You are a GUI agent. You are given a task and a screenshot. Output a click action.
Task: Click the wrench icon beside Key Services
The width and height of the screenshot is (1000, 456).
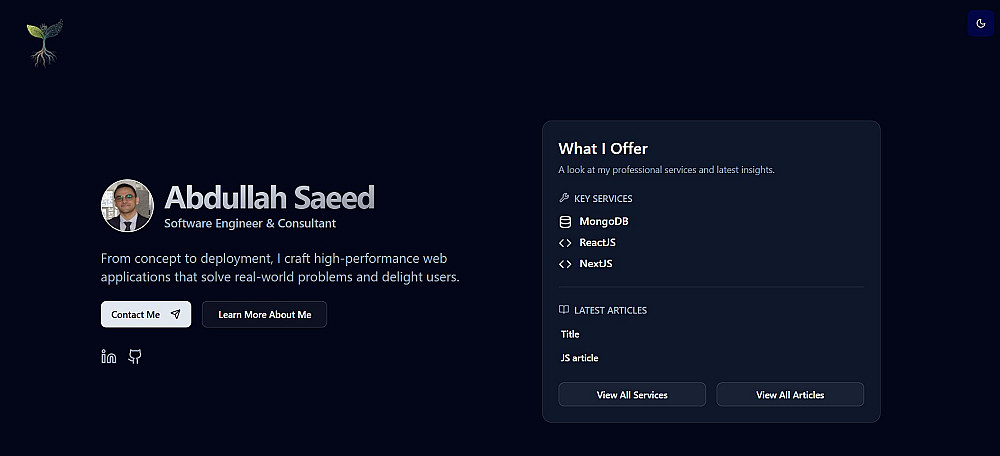(564, 198)
